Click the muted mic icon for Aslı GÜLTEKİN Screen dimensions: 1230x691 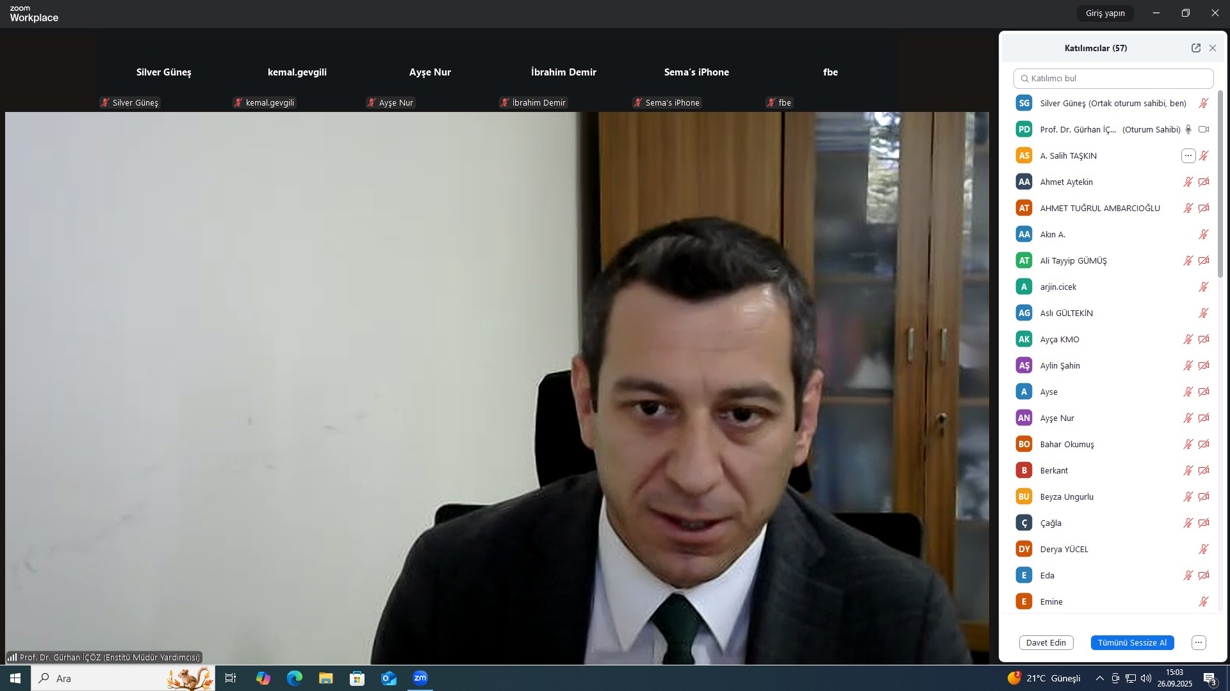[1204, 313]
